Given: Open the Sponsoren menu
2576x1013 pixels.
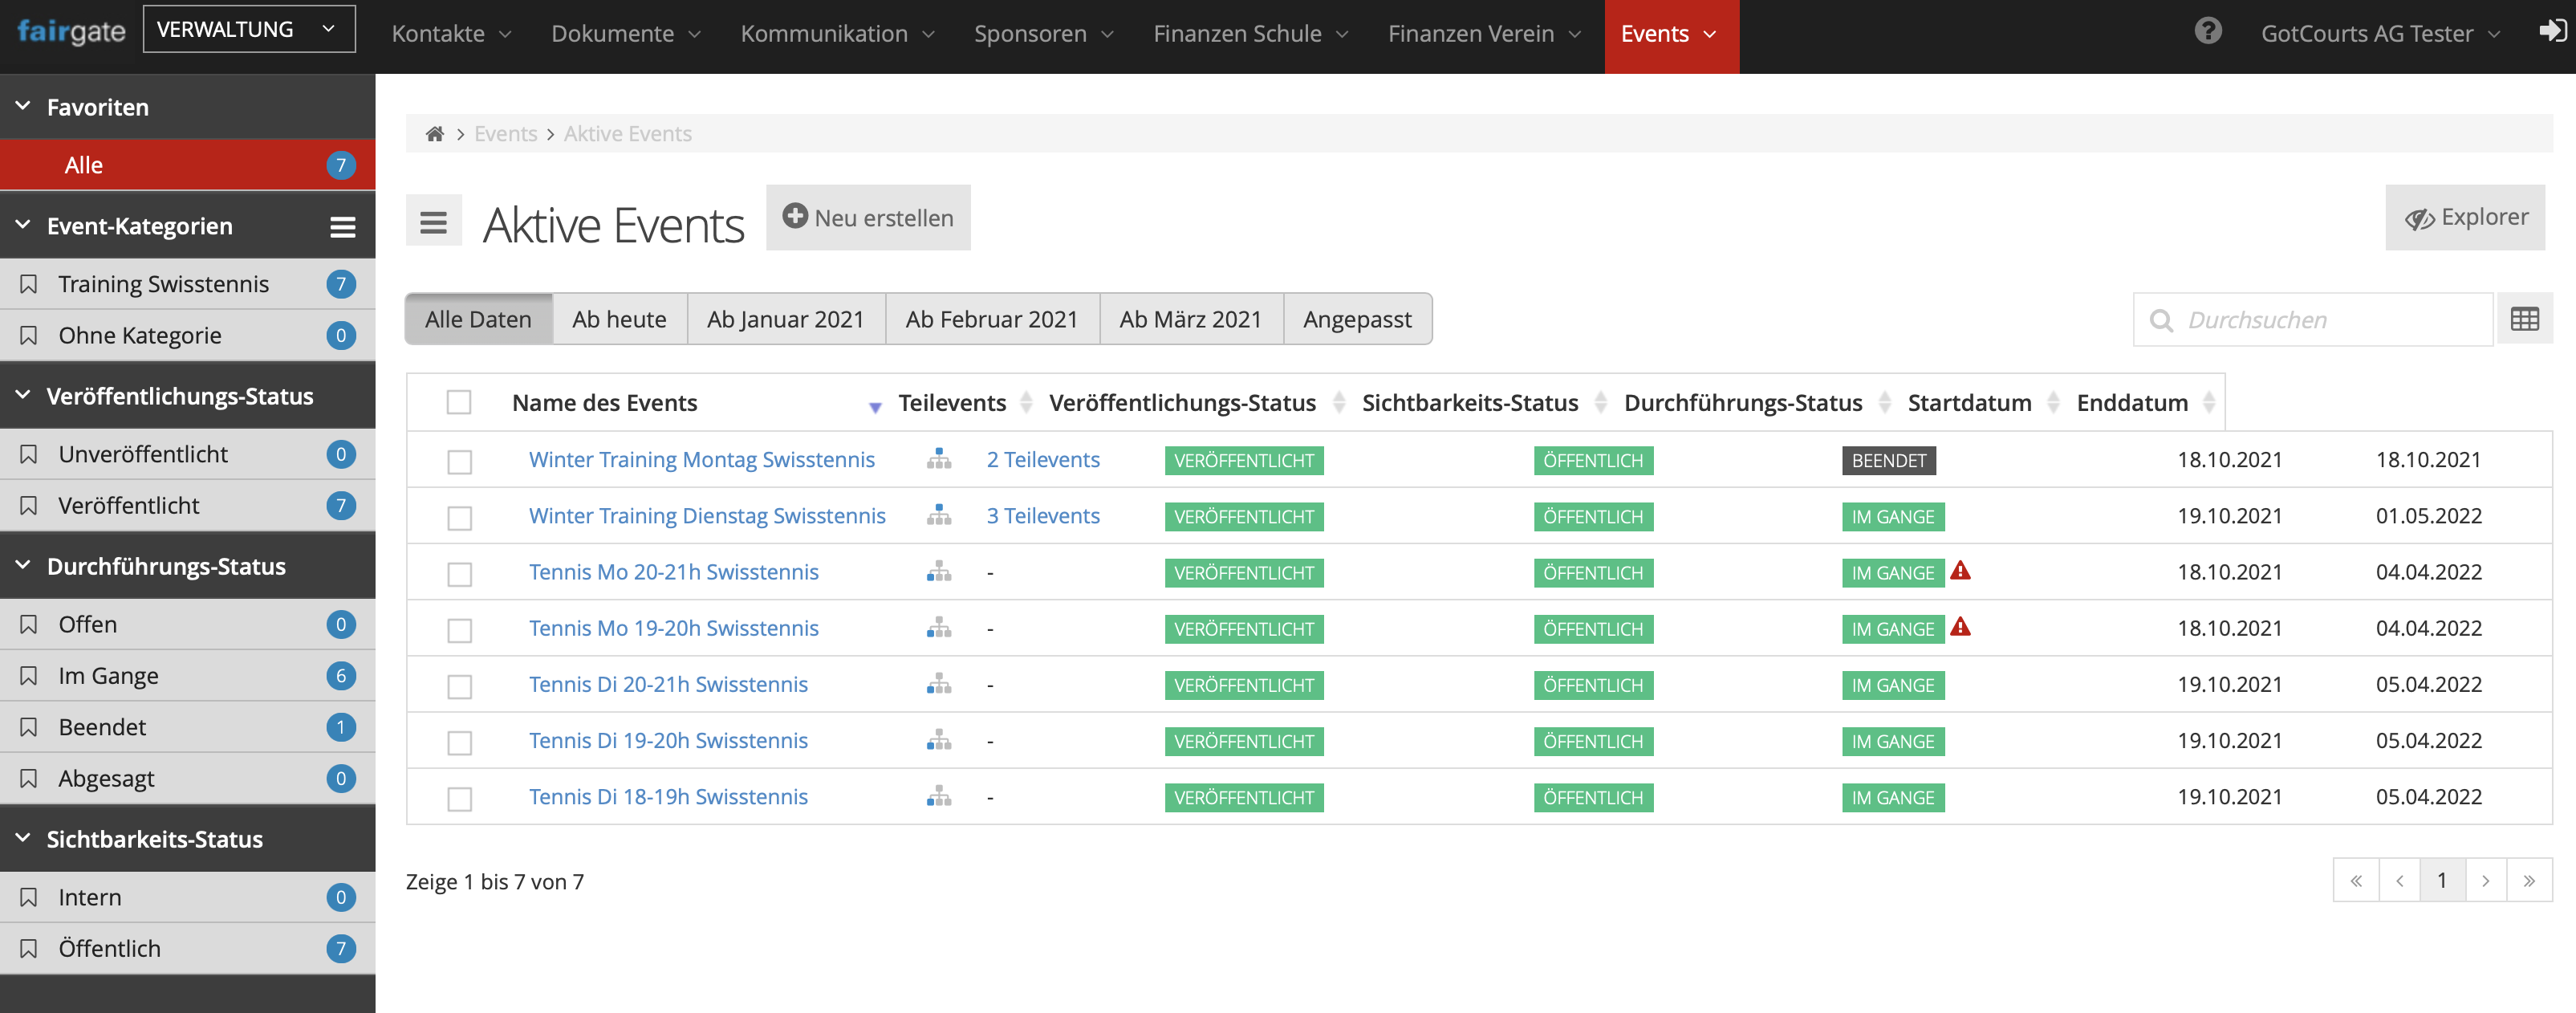Looking at the screenshot, I should pyautogui.click(x=1043, y=34).
